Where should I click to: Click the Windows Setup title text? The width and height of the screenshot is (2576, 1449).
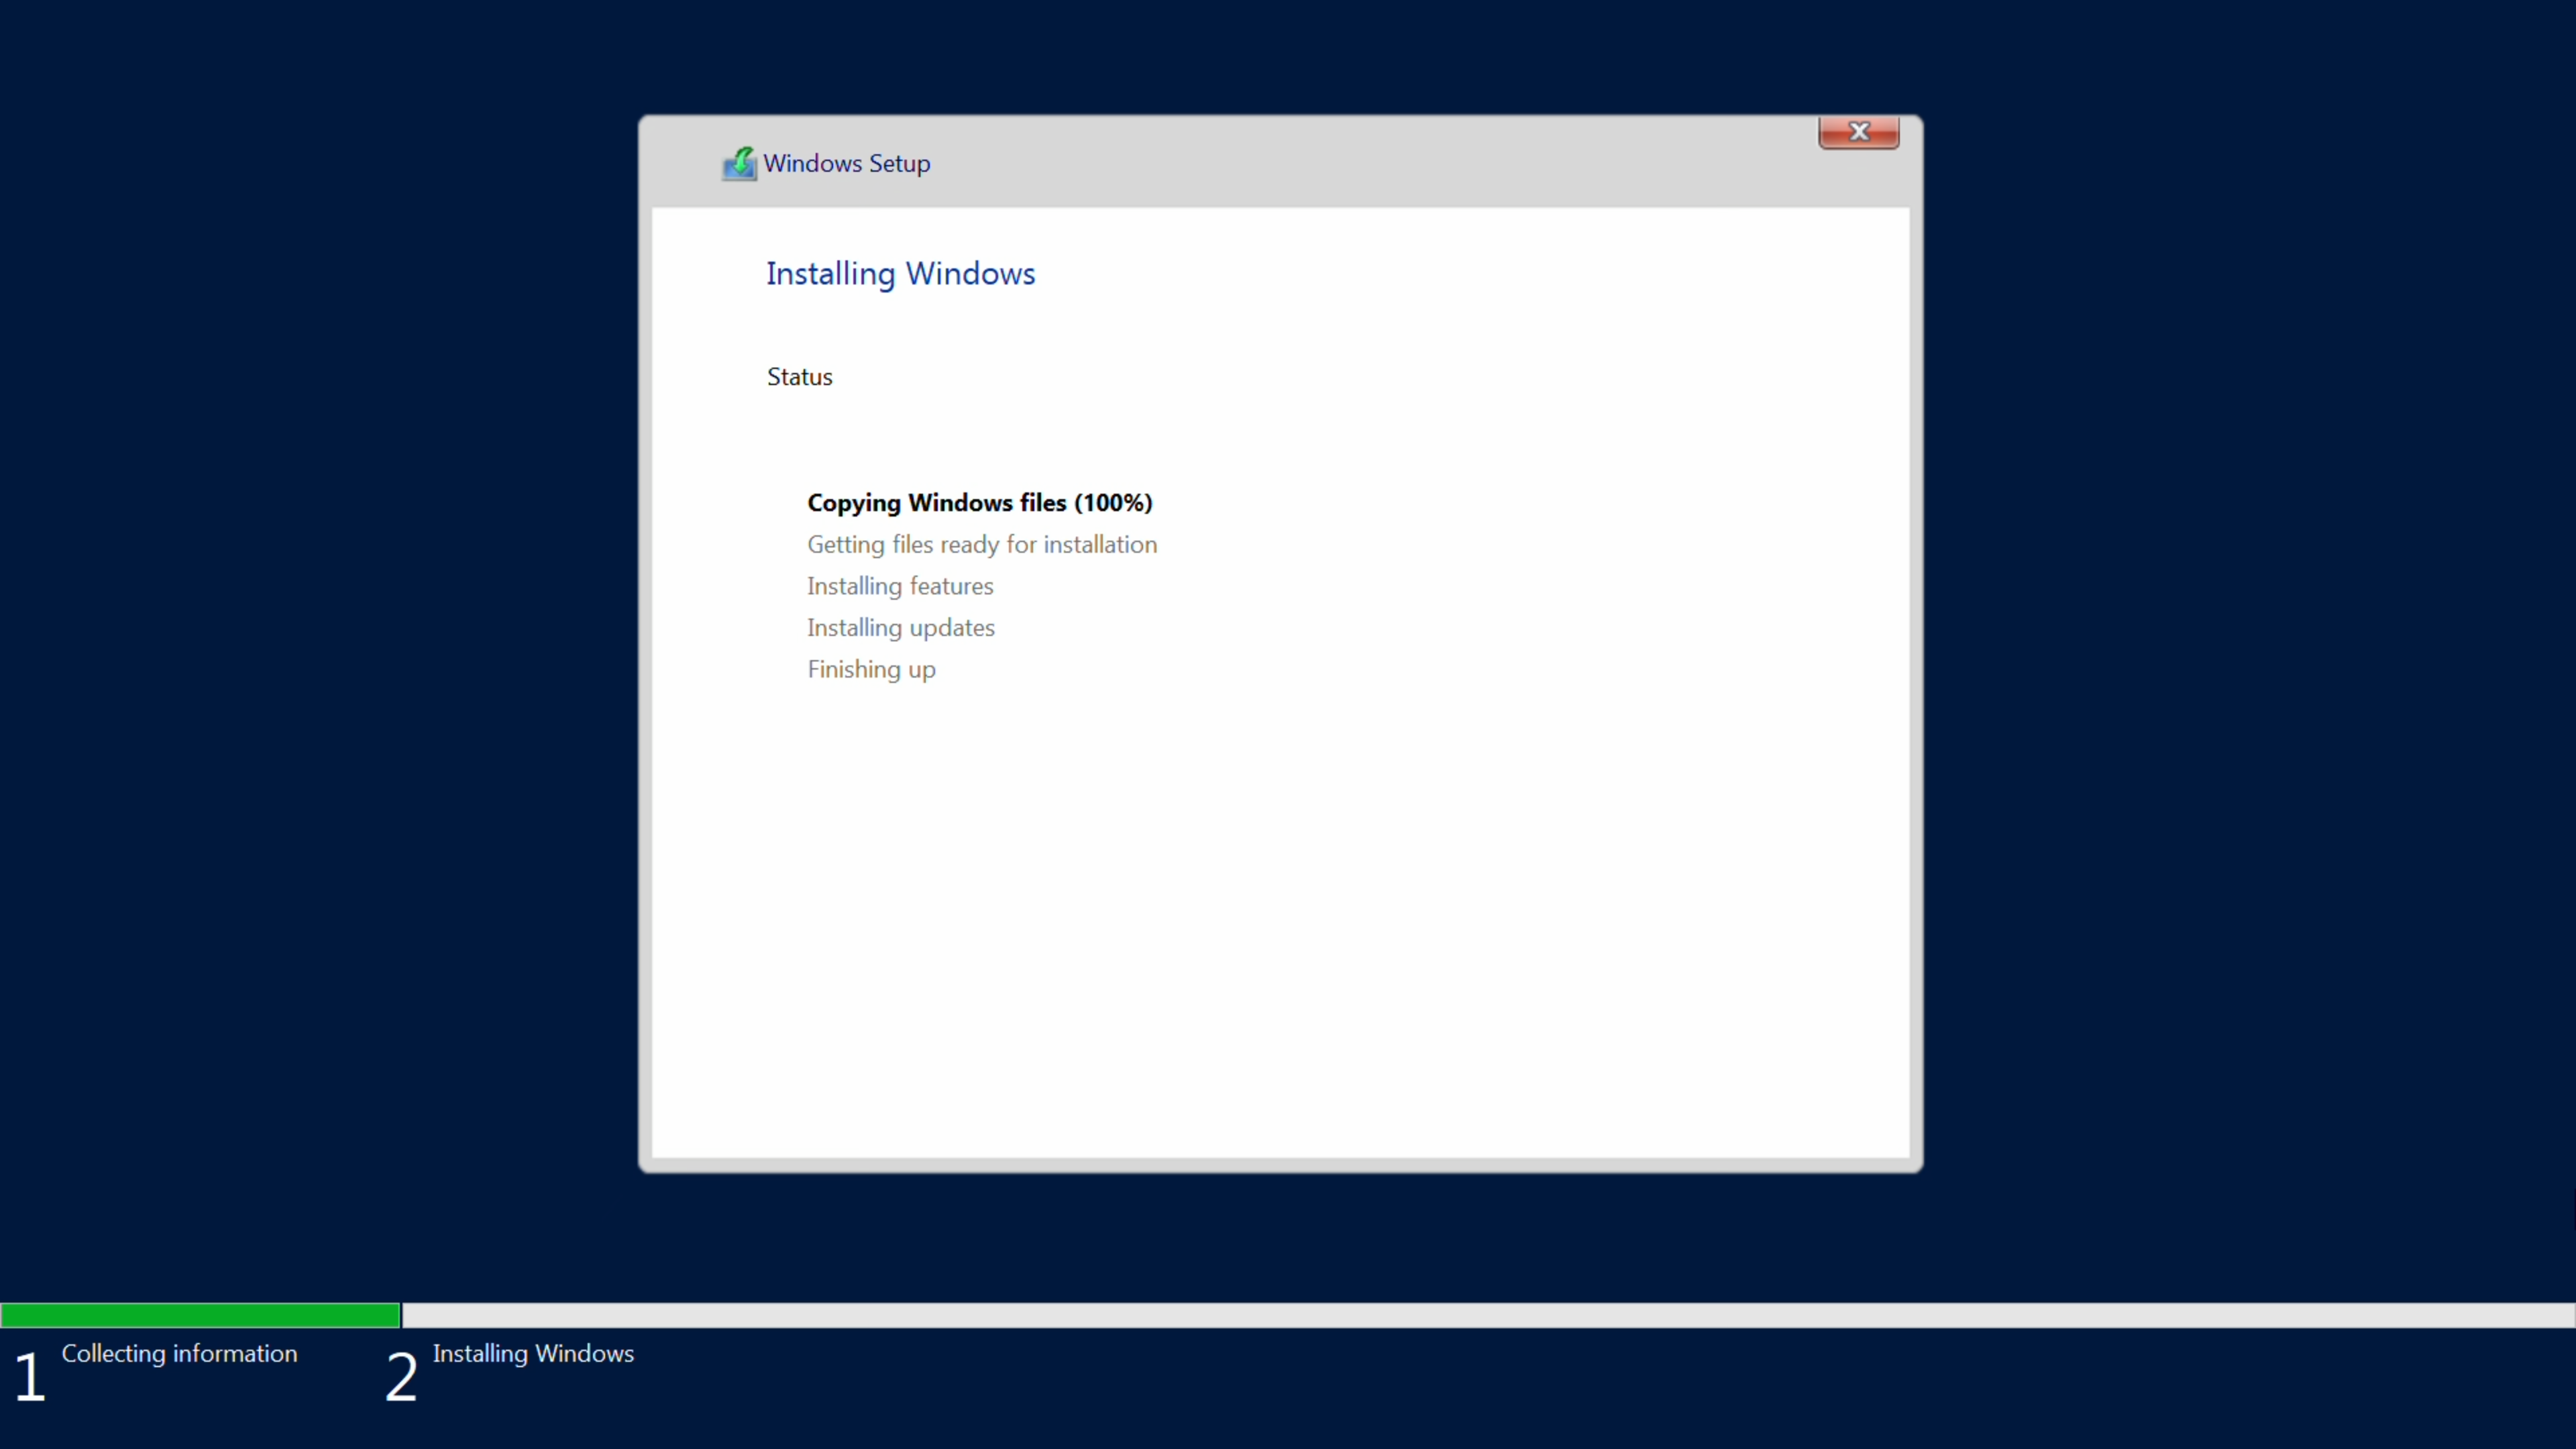(846, 163)
